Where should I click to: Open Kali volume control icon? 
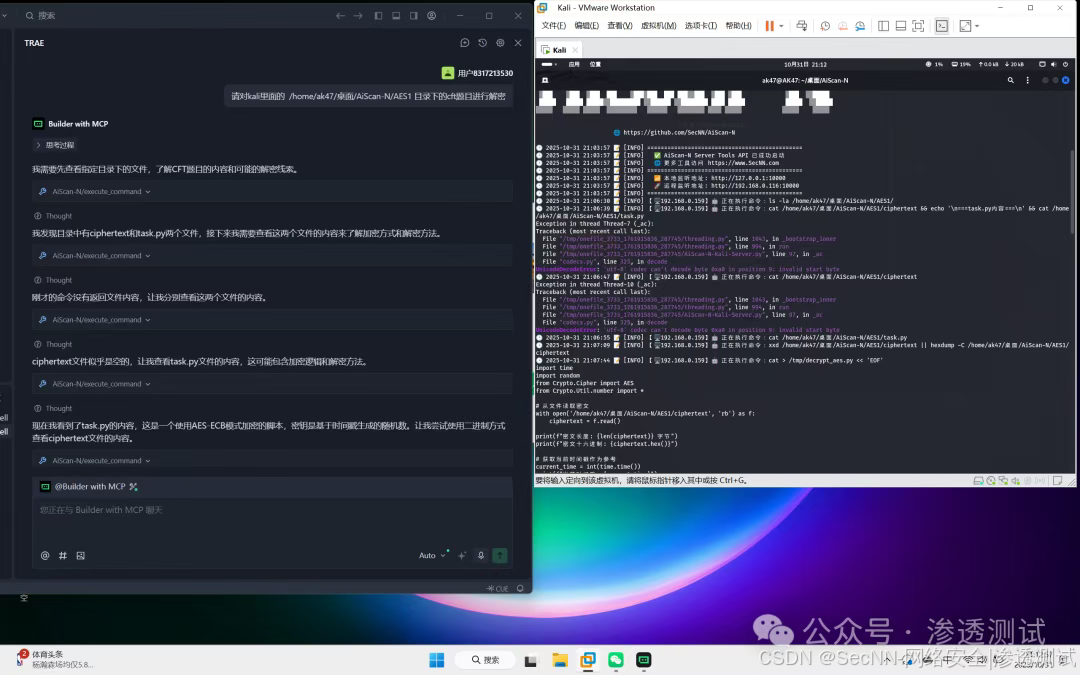(x=1054, y=64)
